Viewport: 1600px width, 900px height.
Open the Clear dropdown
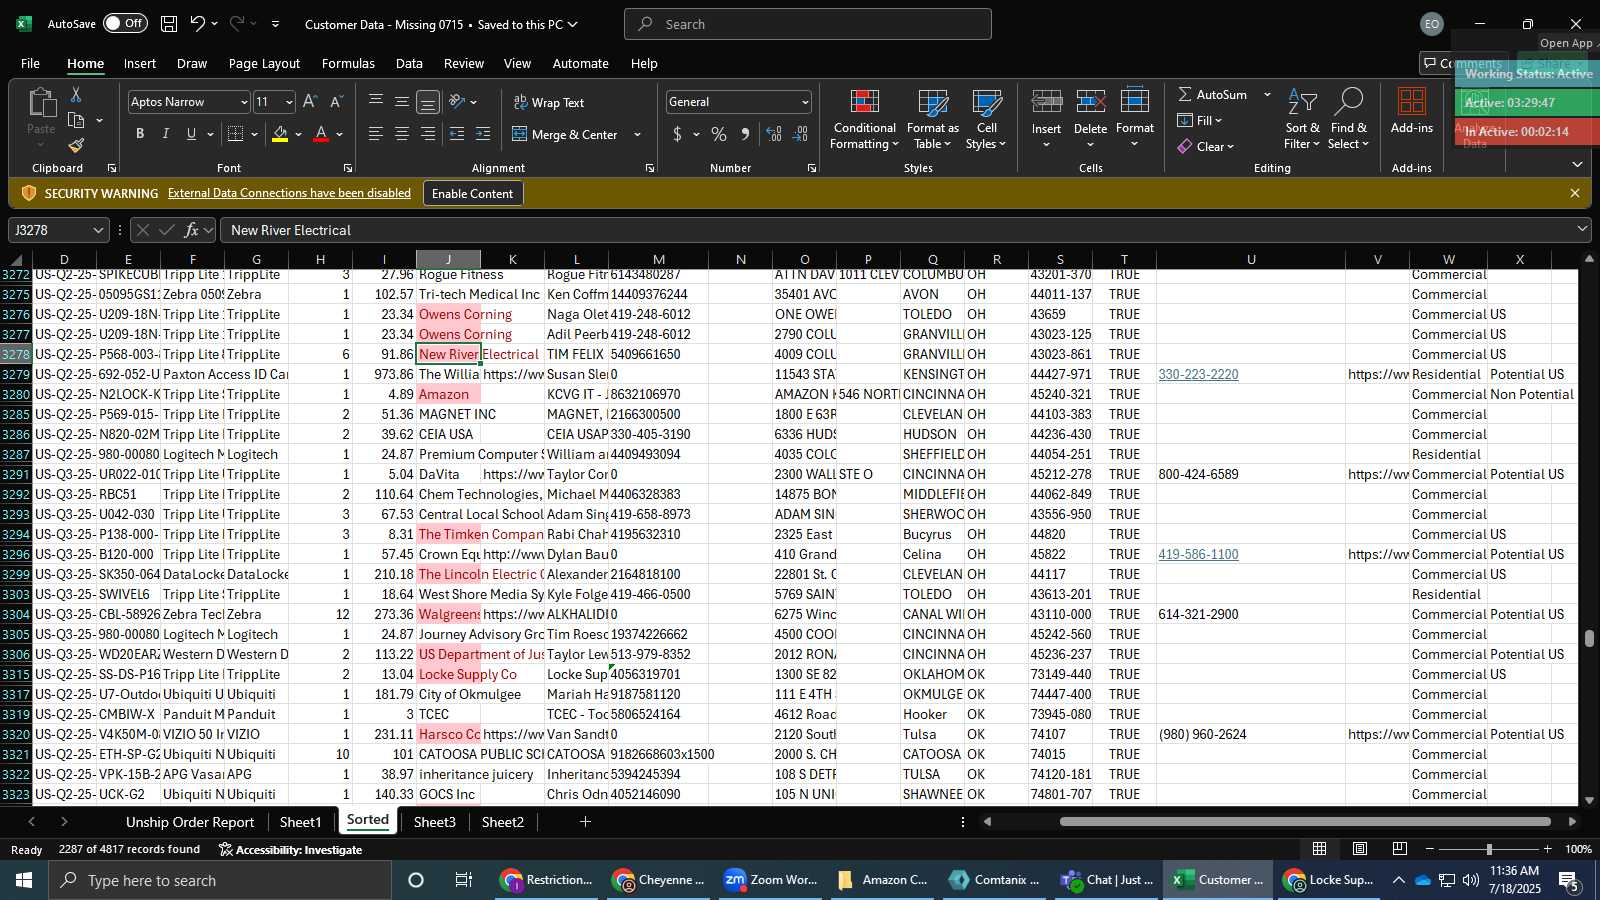1206,146
